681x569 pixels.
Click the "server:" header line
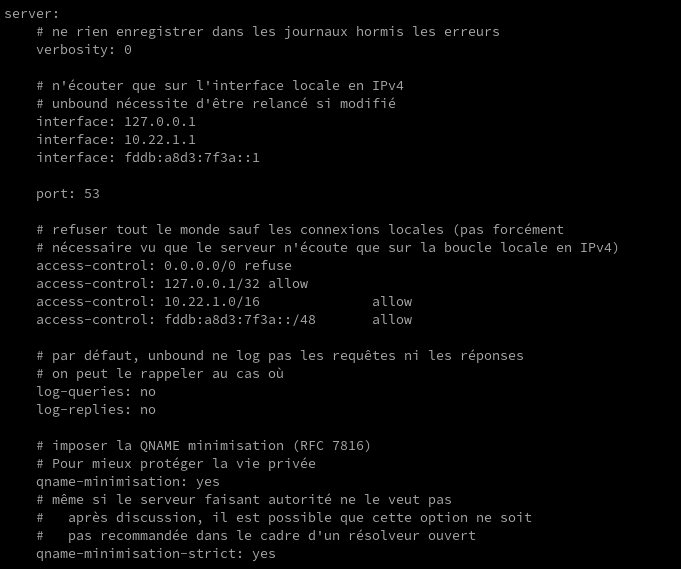tap(31, 13)
